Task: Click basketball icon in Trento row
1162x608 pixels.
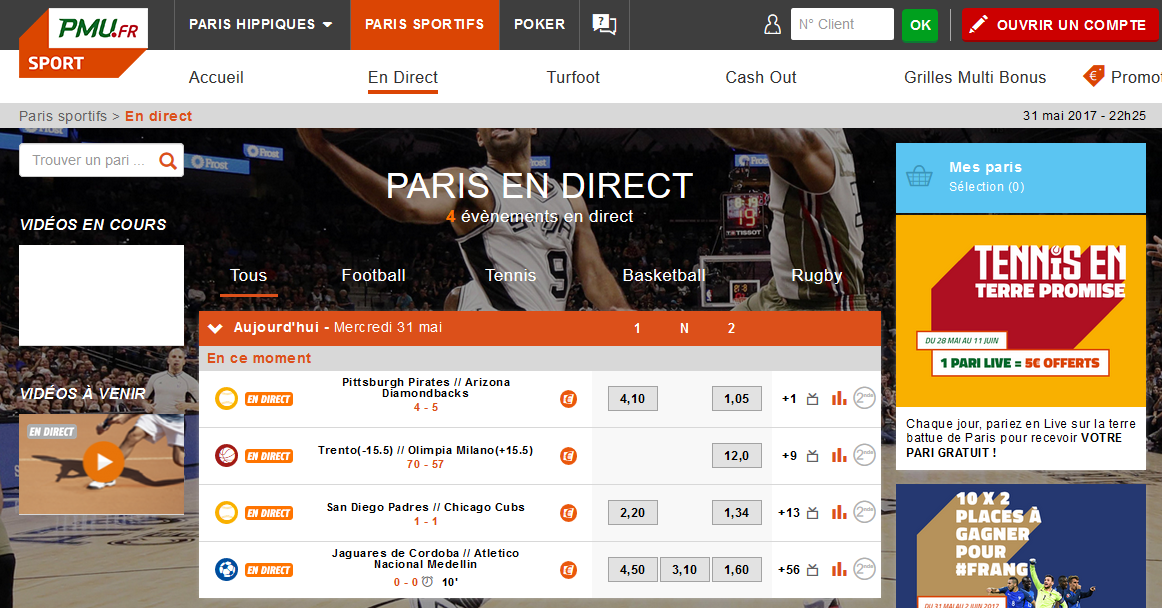Action: click(x=226, y=455)
